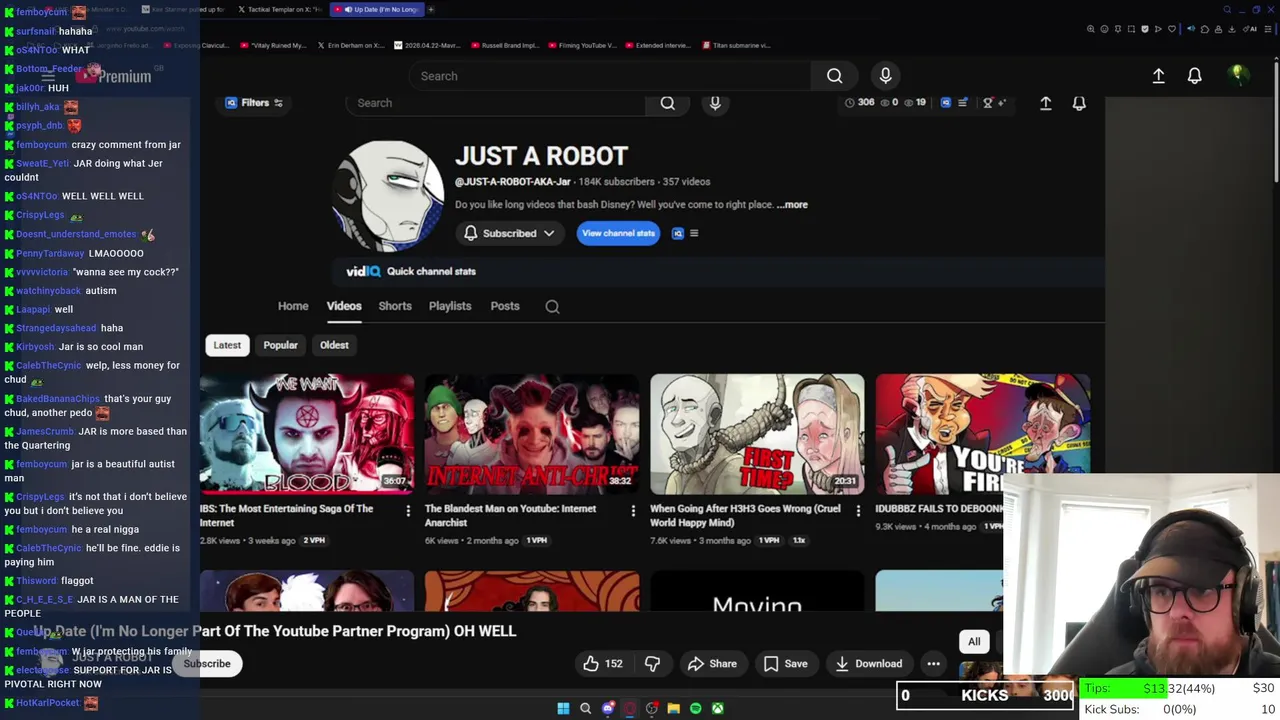Open Internet Anti-Christ video thumbnail
Viewport: 1280px width, 720px height.
[x=531, y=434]
